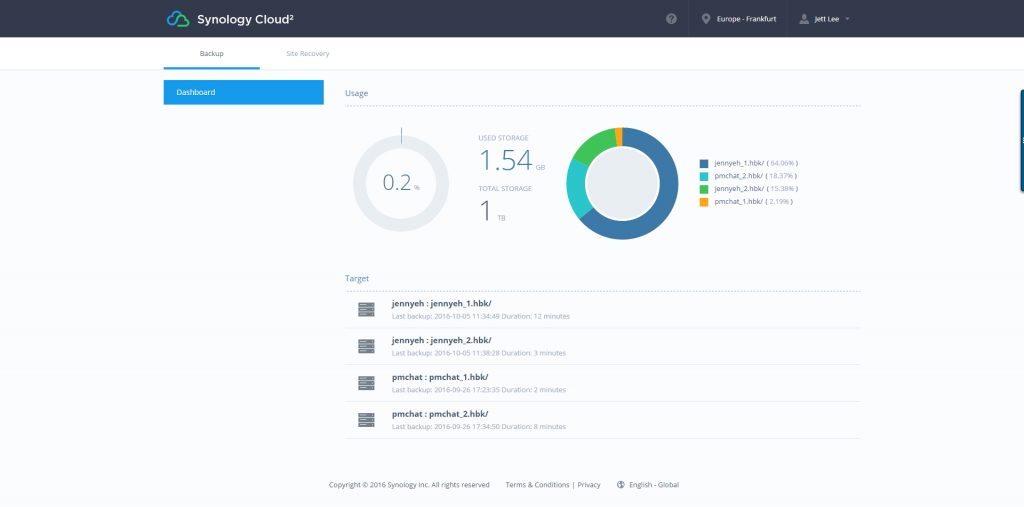Click the teal pmchat_2.hbk legend swatch

click(x=704, y=176)
